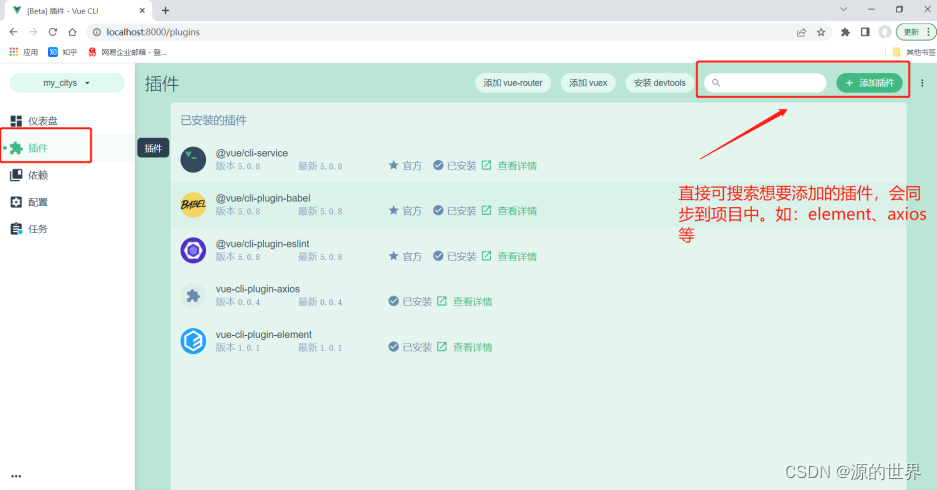Click the @vue/cli-service terminal logo
This screenshot has height=490, width=937.
pyautogui.click(x=193, y=160)
